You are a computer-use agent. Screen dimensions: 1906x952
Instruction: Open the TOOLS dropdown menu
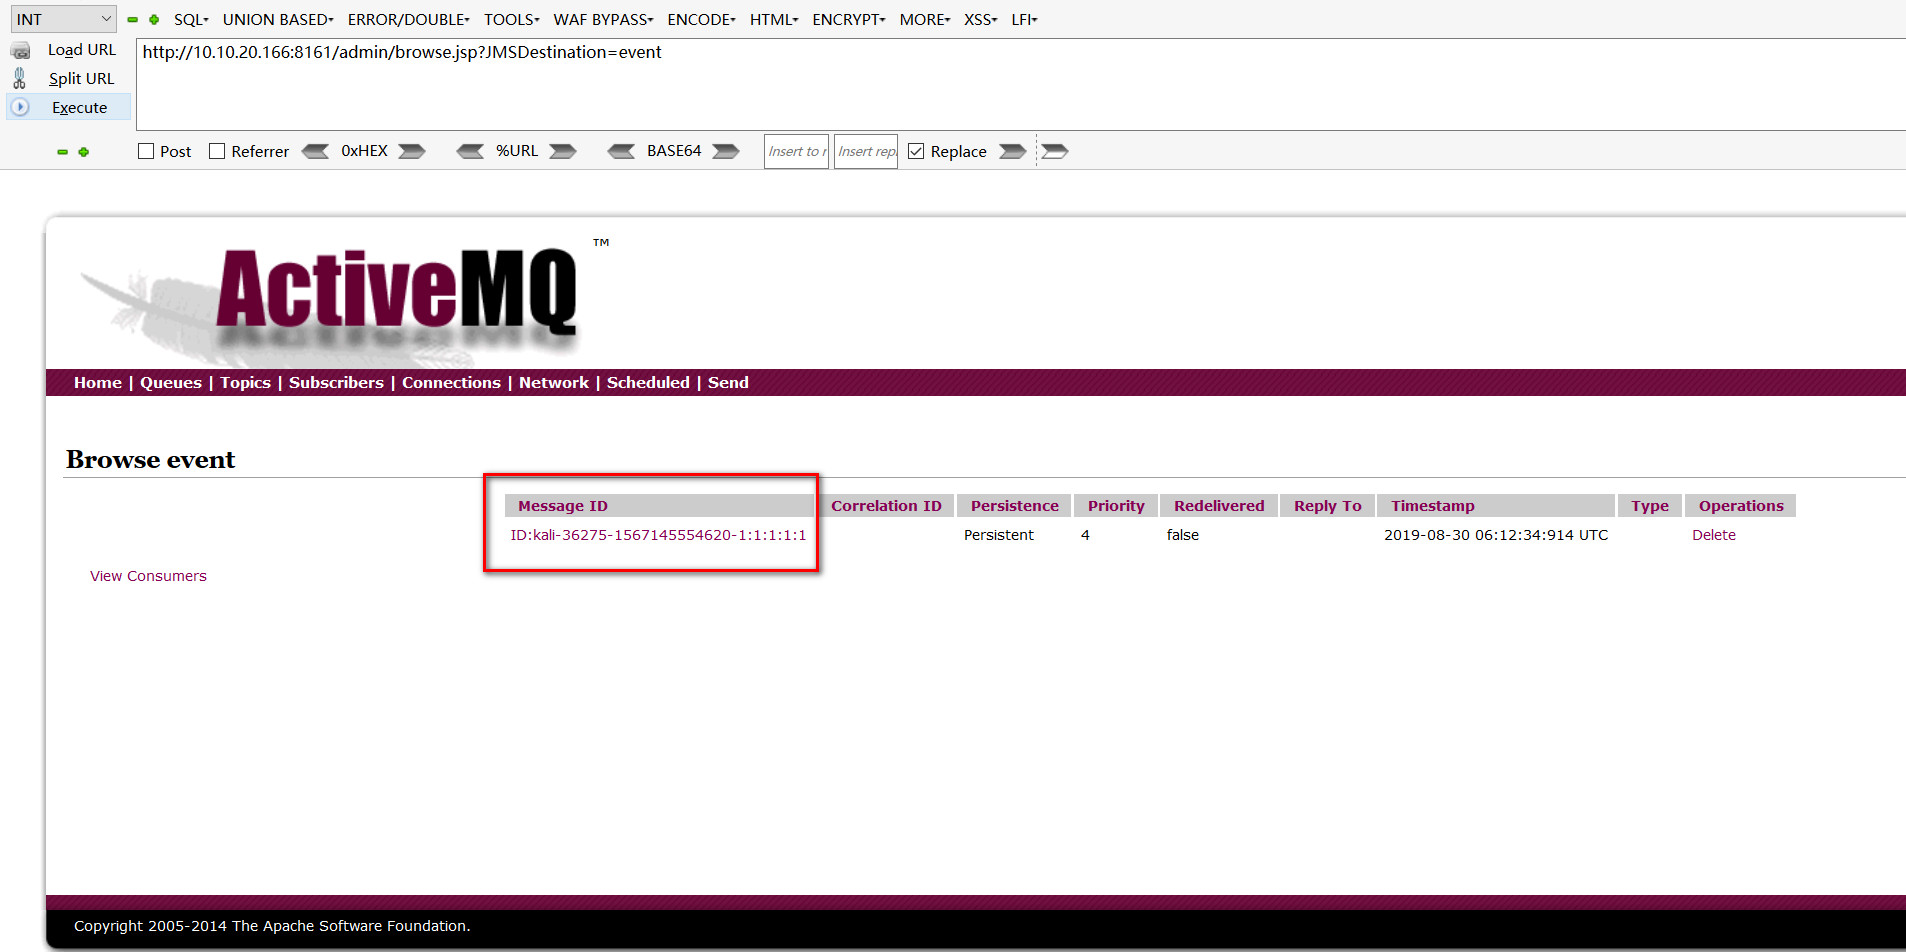click(x=512, y=19)
